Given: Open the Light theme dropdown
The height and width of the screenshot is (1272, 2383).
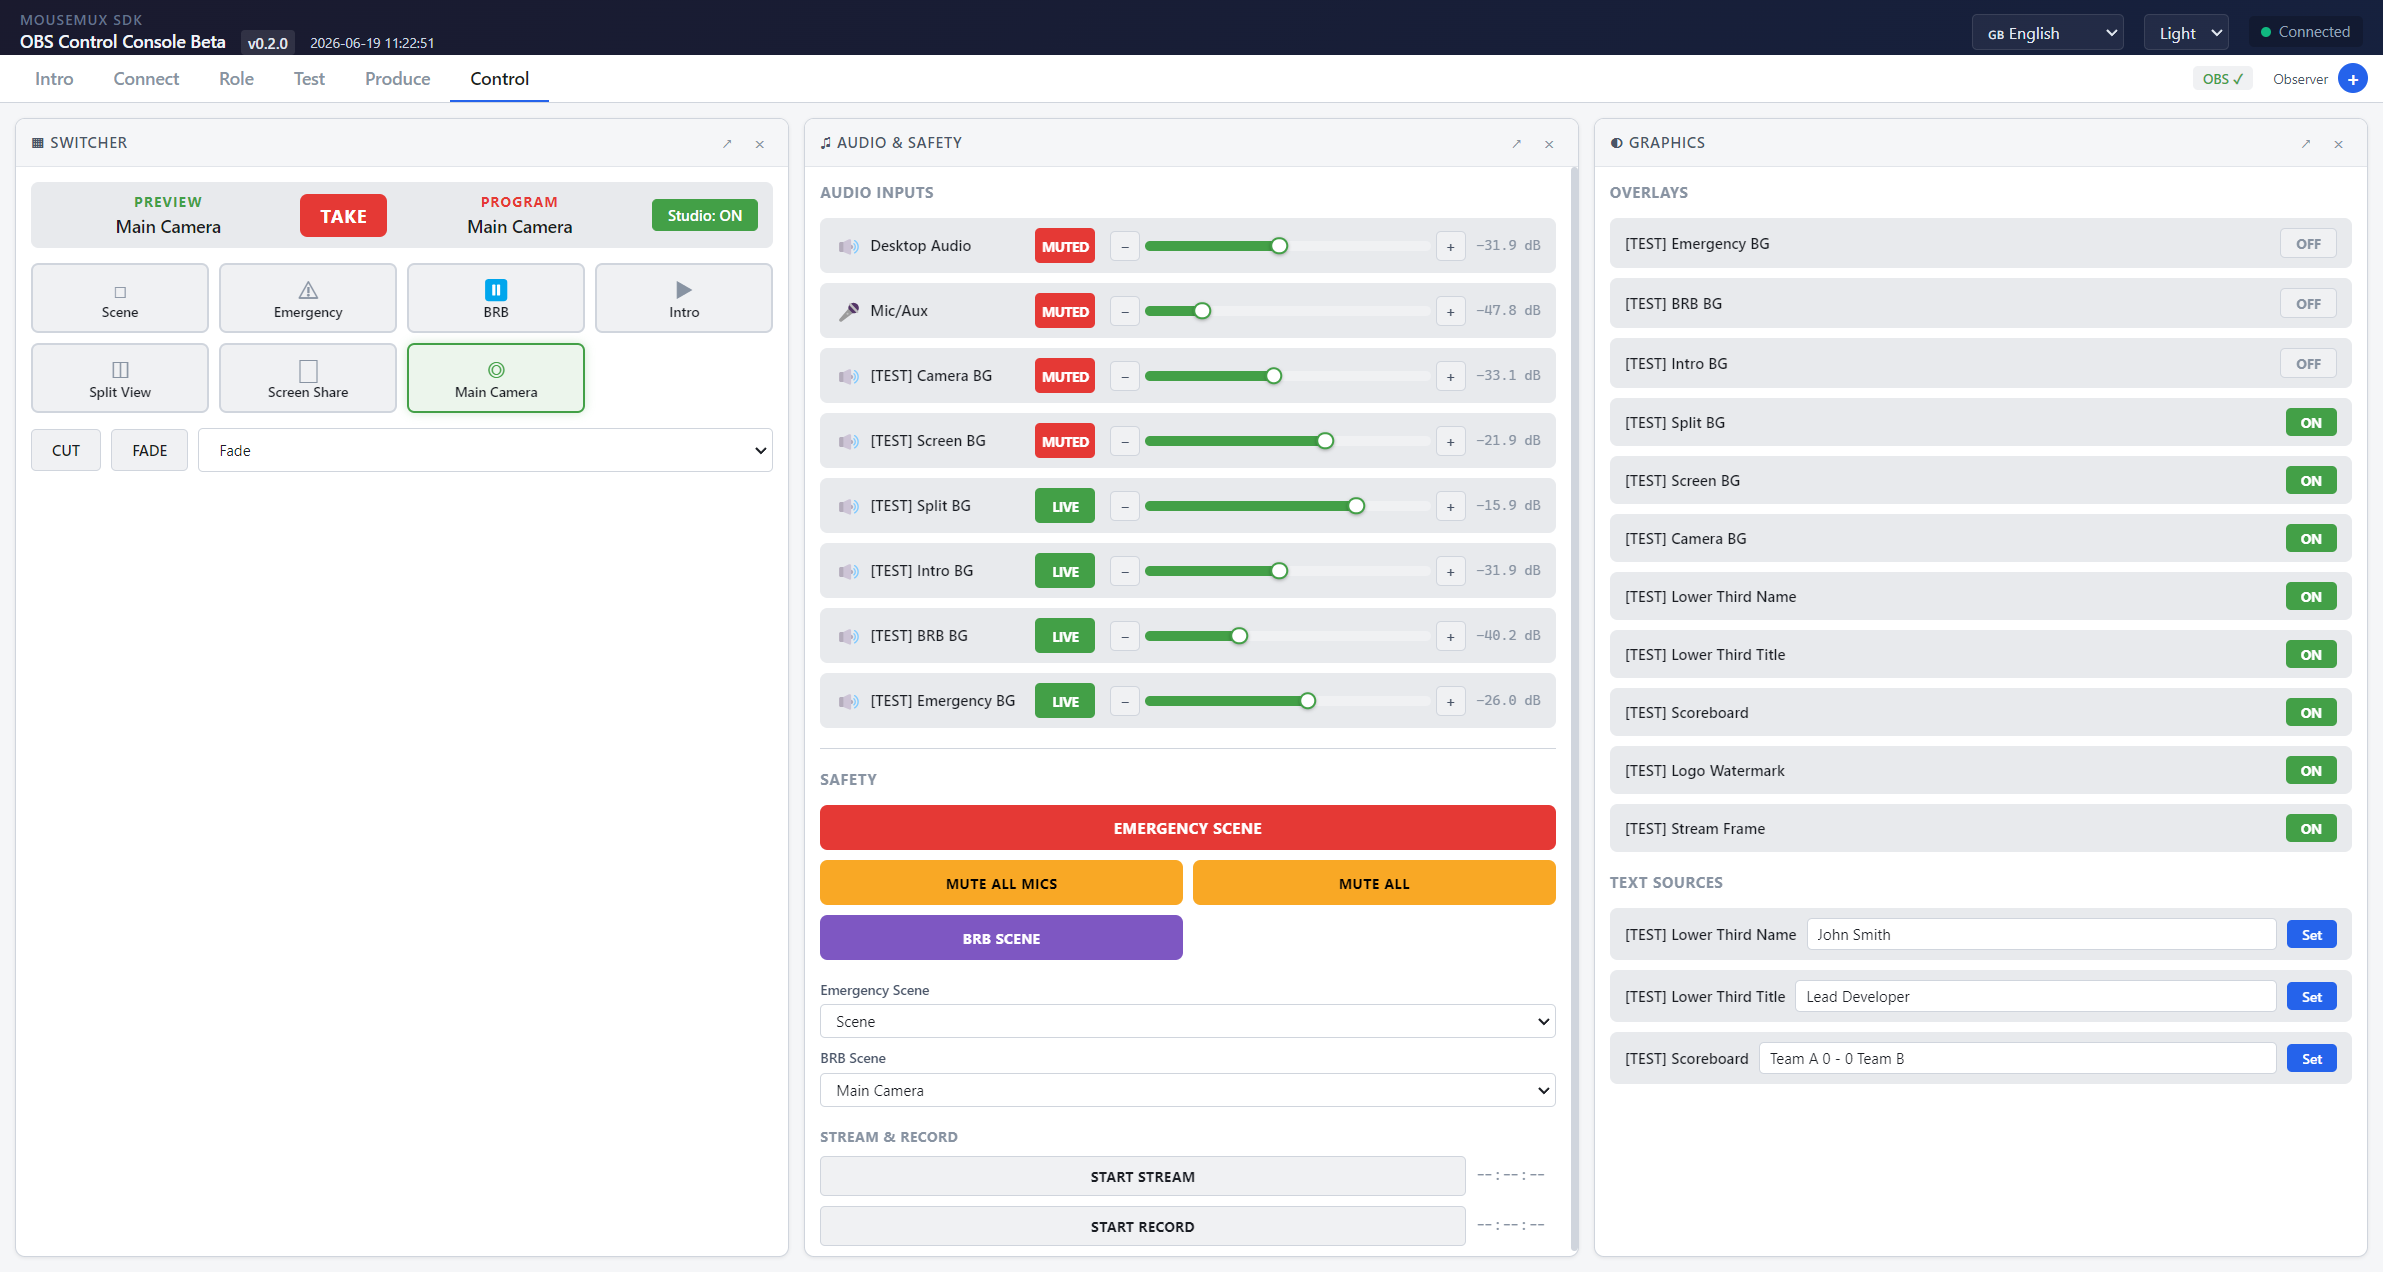Looking at the screenshot, I should pyautogui.click(x=2187, y=33).
